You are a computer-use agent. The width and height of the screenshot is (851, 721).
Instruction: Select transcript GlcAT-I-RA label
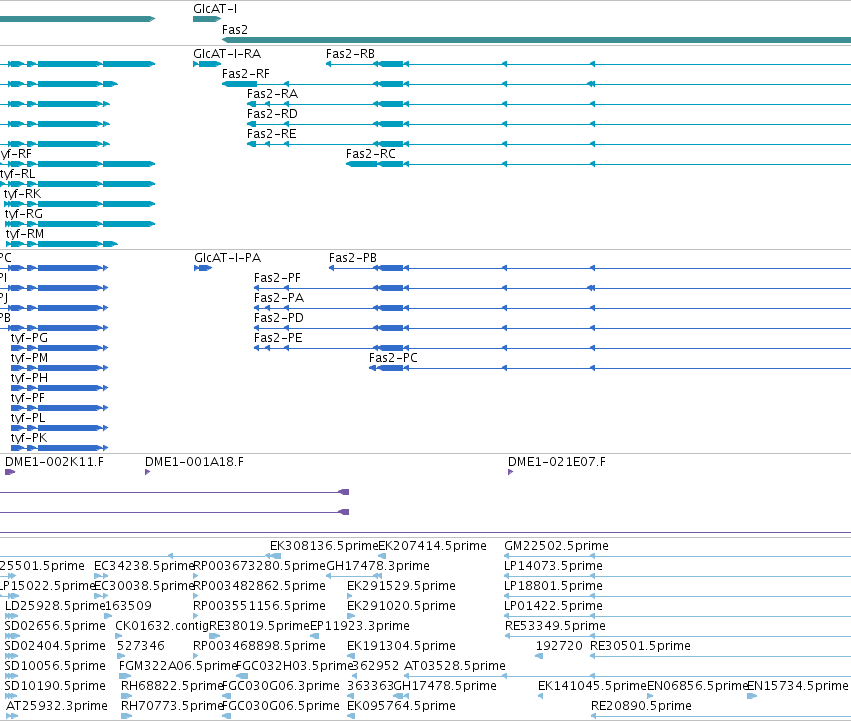click(227, 54)
